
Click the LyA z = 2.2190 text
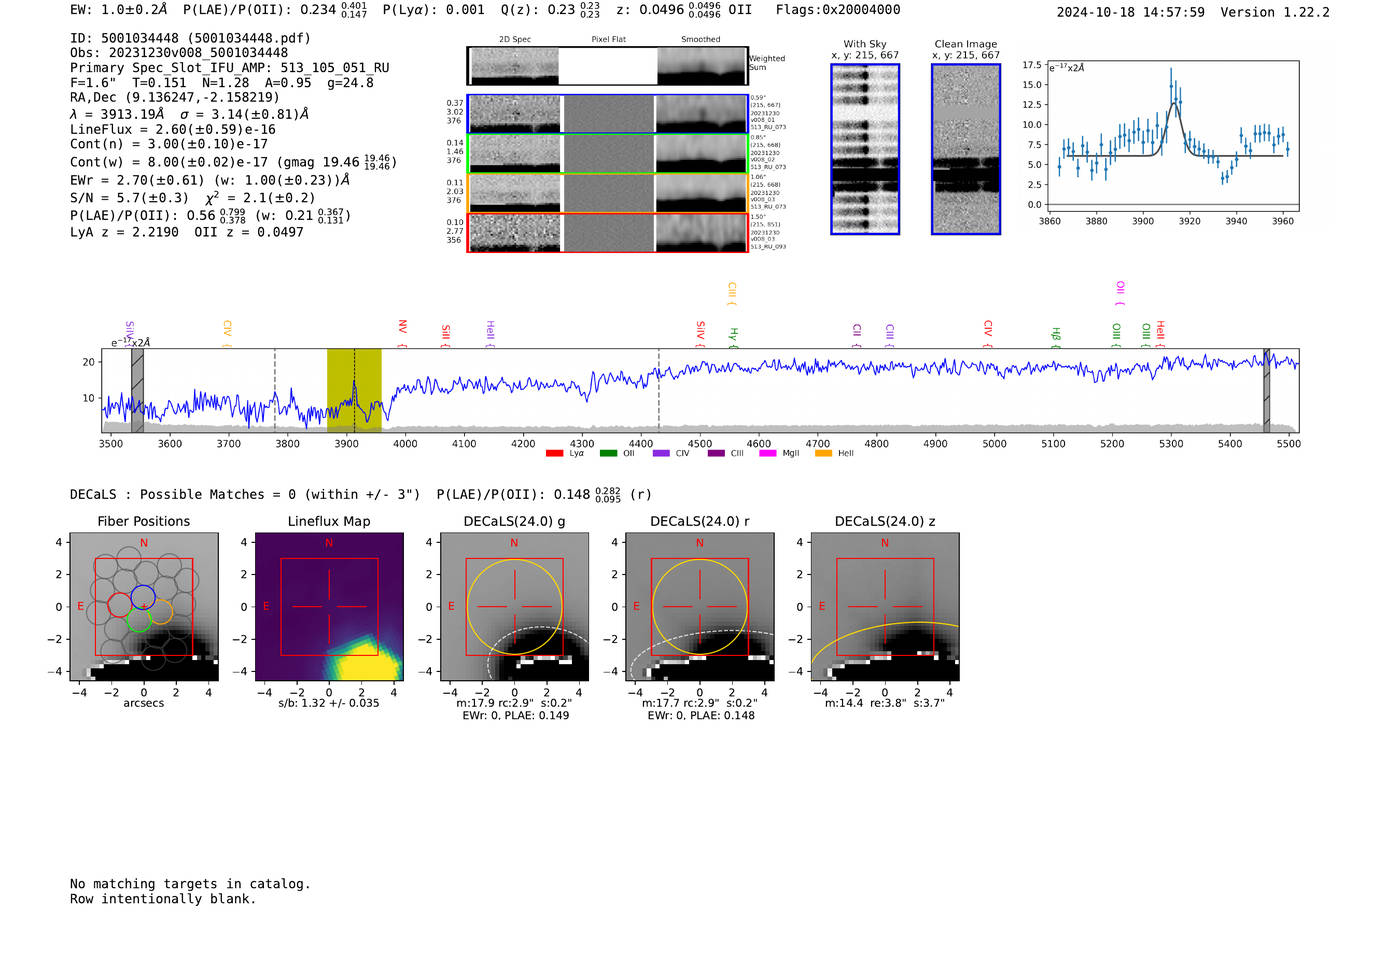point(125,232)
